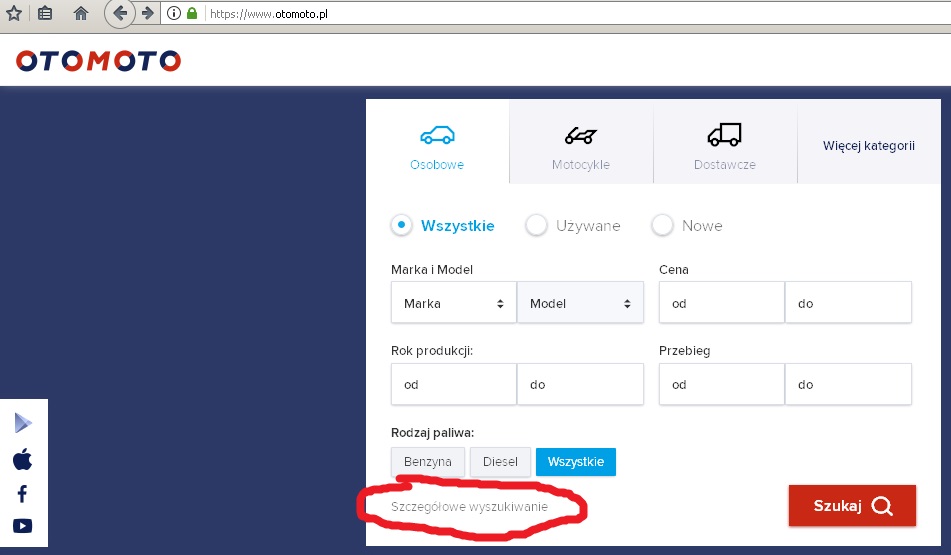951x555 pixels.
Task: Click the bookmark star icon
Action: [13, 13]
